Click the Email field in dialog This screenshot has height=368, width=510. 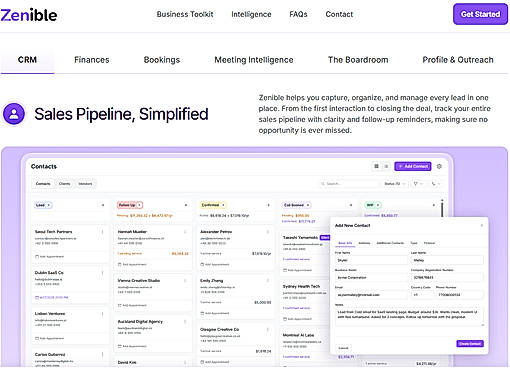[371, 295]
